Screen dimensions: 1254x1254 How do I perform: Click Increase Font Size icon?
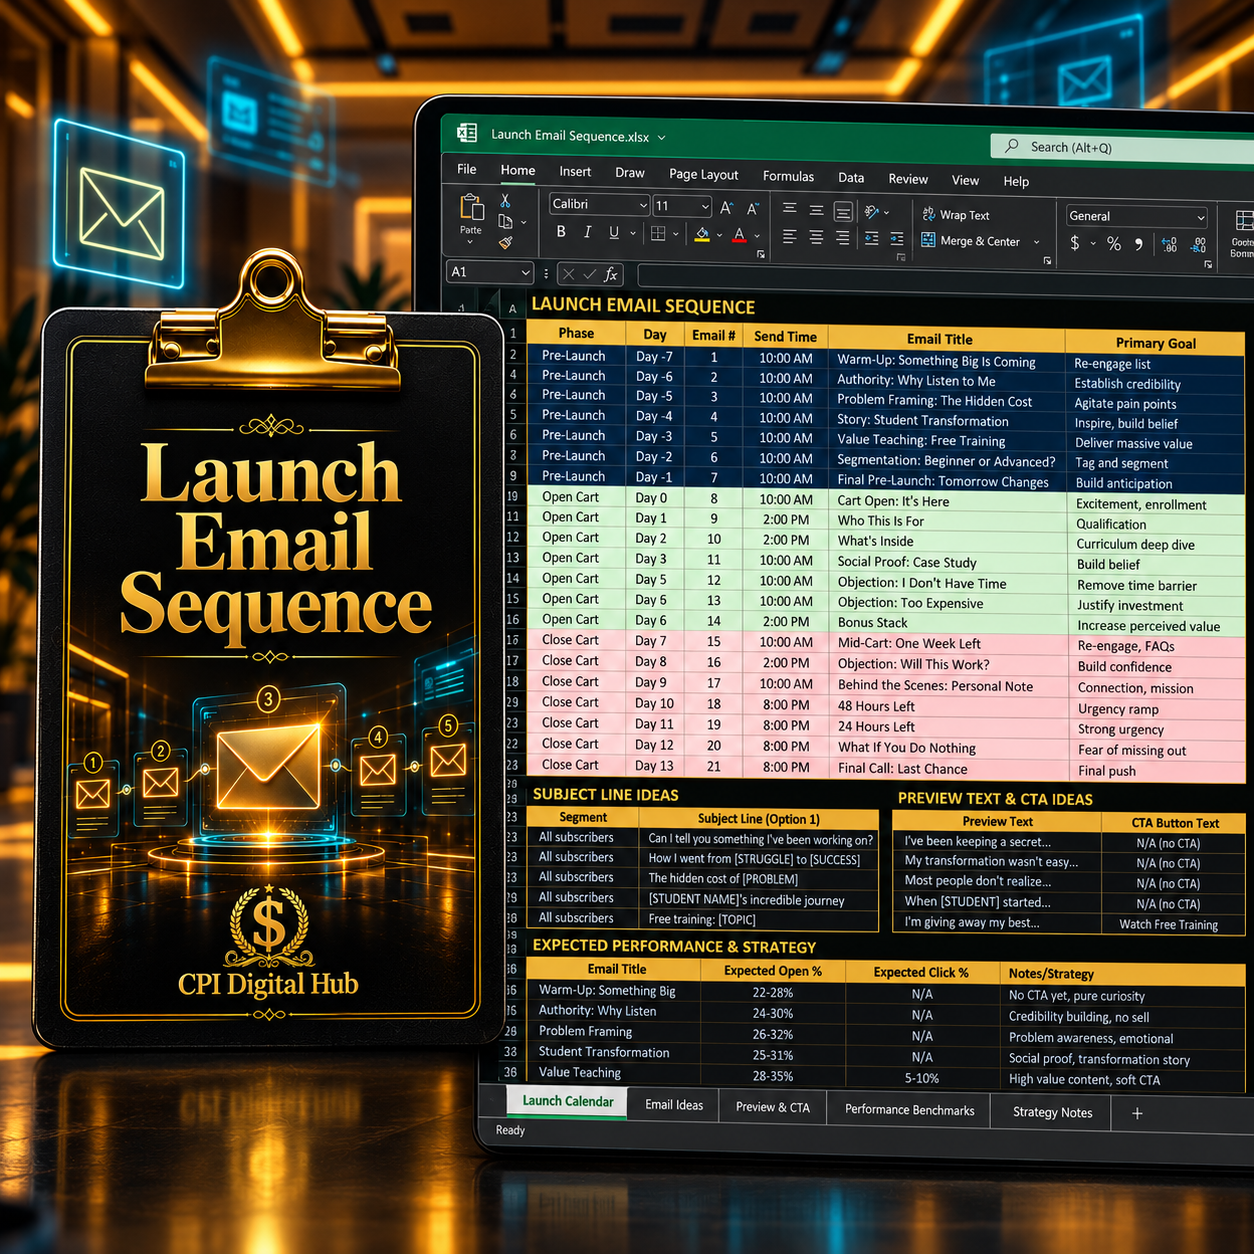[x=727, y=208]
